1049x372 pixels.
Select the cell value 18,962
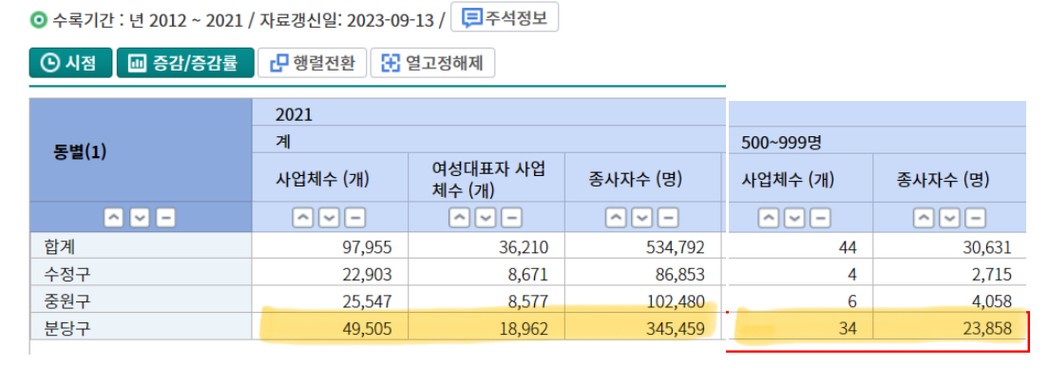tap(523, 329)
